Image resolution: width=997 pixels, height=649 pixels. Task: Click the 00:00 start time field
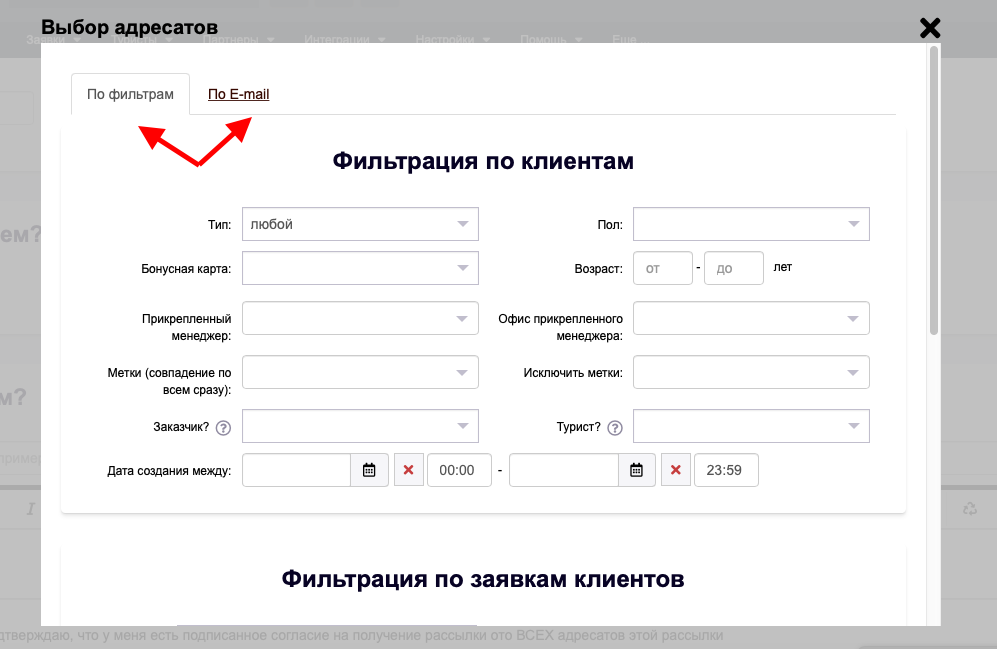click(x=459, y=470)
